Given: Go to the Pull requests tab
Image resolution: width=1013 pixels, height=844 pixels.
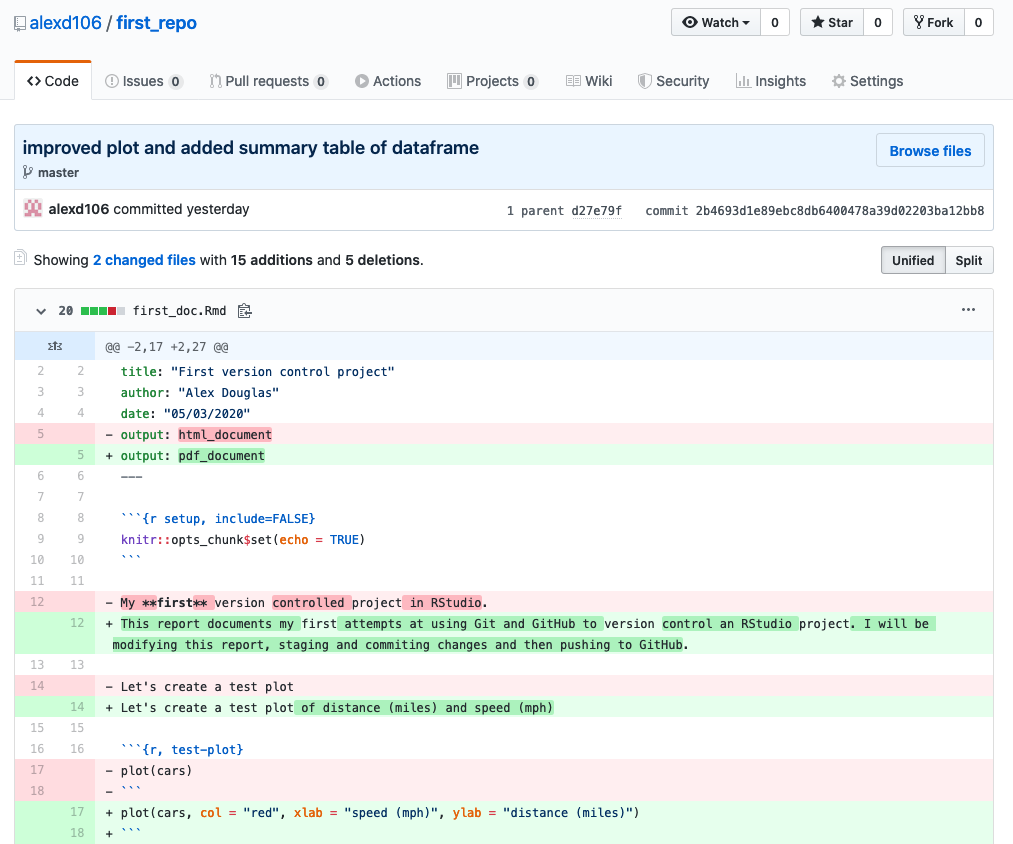Looking at the screenshot, I should (268, 81).
